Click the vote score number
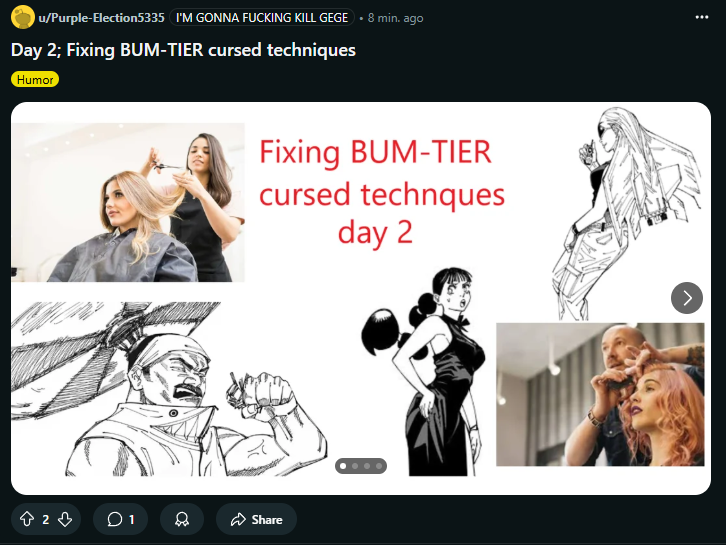The height and width of the screenshot is (545, 726). (x=45, y=520)
